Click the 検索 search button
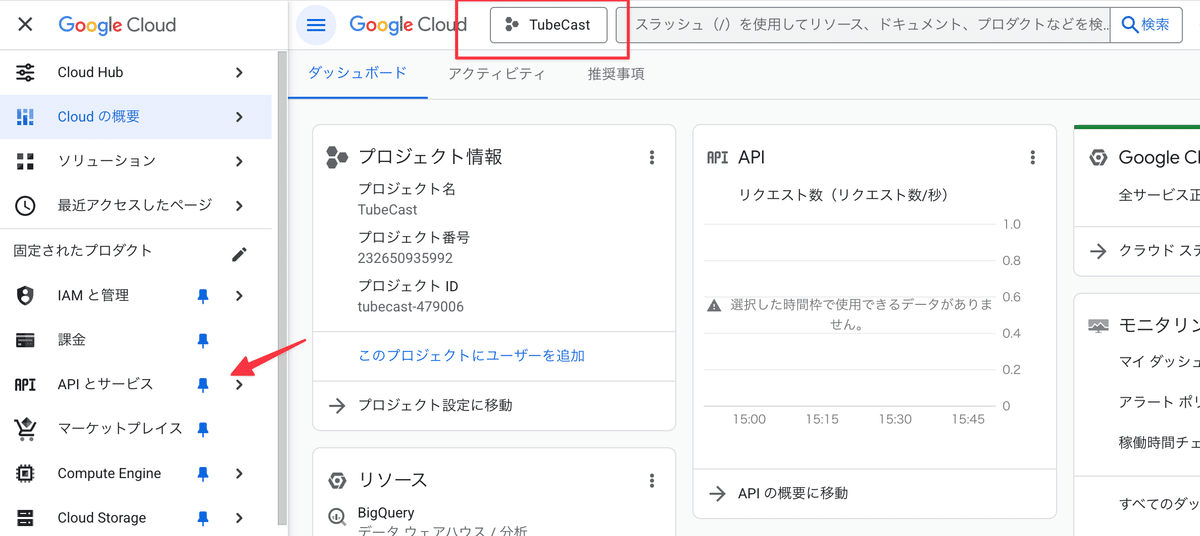Viewport: 1200px width, 536px height. pos(1146,25)
